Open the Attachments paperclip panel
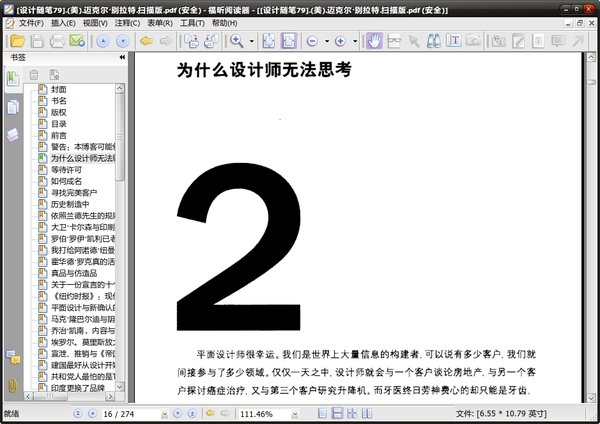This screenshot has width=600, height=424. coord(13,384)
